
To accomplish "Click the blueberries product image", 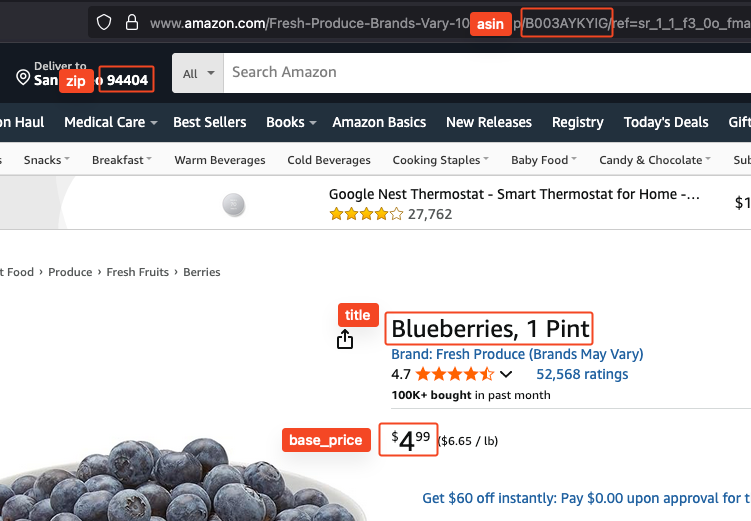I will (x=180, y=480).
